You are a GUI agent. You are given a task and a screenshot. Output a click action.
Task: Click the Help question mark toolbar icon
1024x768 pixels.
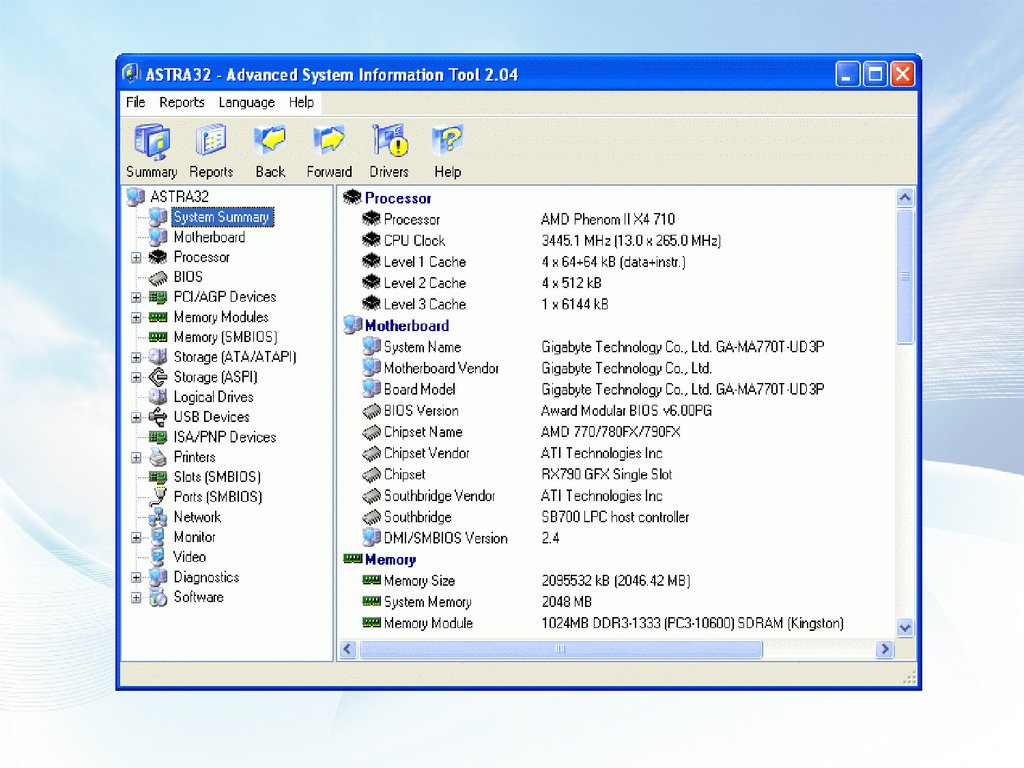pyautogui.click(x=447, y=142)
